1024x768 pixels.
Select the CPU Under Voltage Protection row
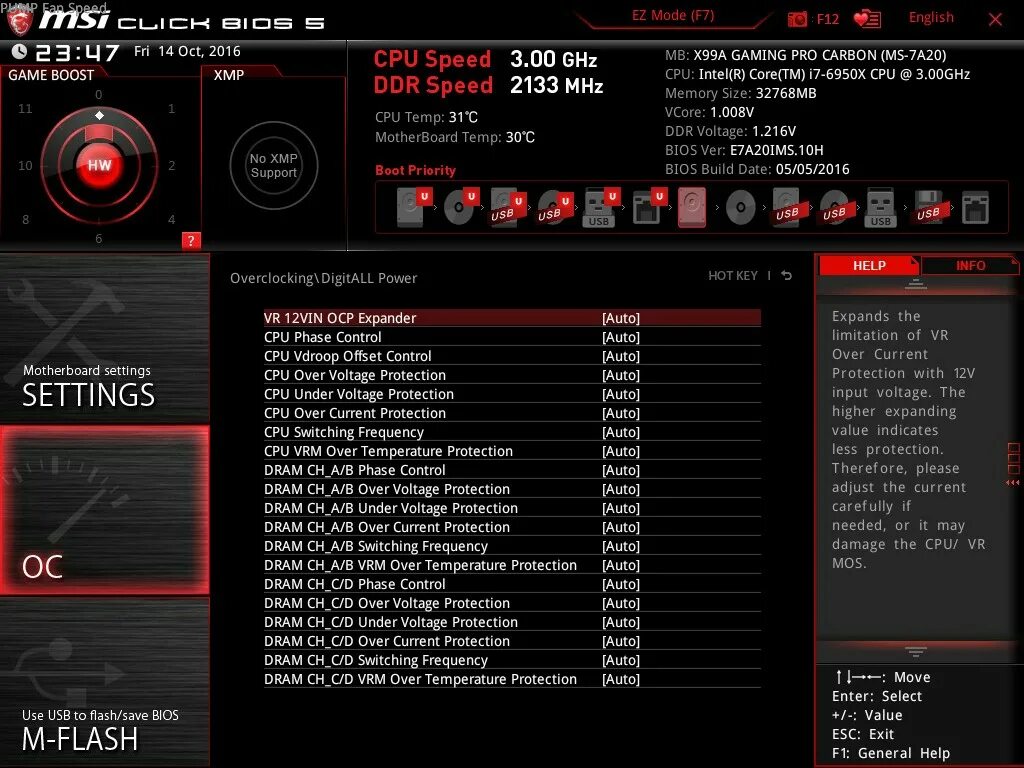pyautogui.click(x=512, y=394)
